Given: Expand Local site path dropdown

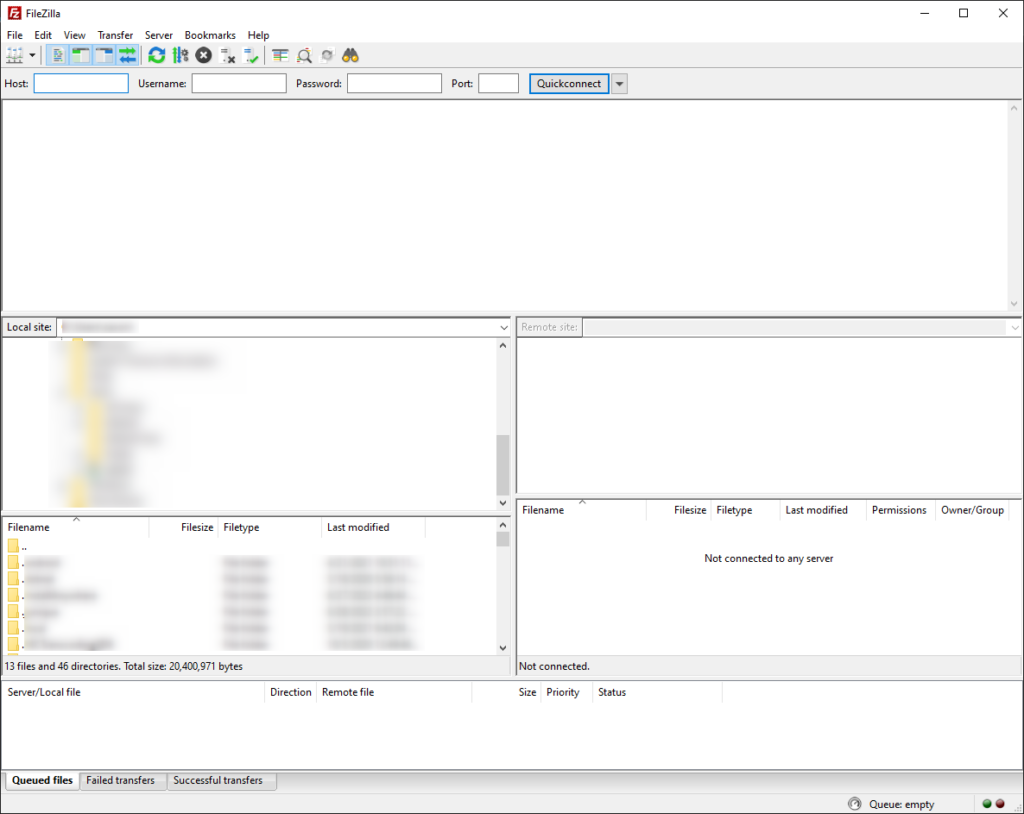Looking at the screenshot, I should pyautogui.click(x=504, y=327).
